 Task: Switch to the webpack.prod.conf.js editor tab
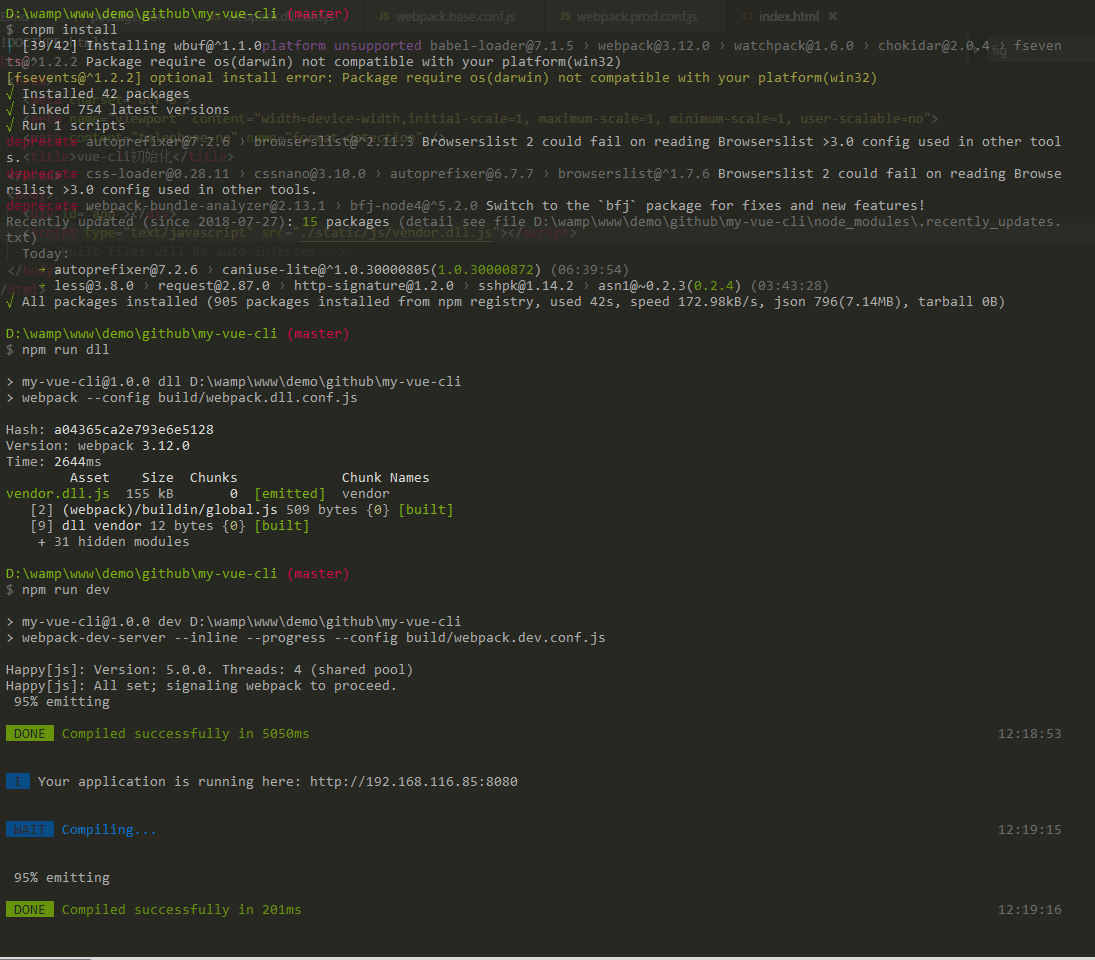click(629, 16)
